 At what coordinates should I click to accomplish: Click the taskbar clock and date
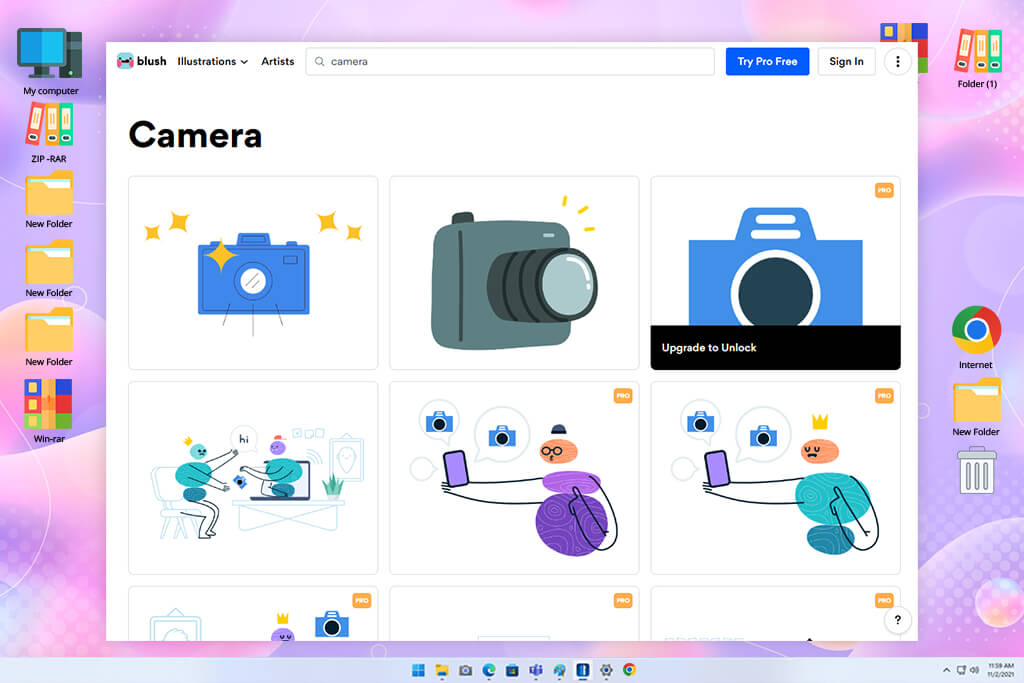1000,670
